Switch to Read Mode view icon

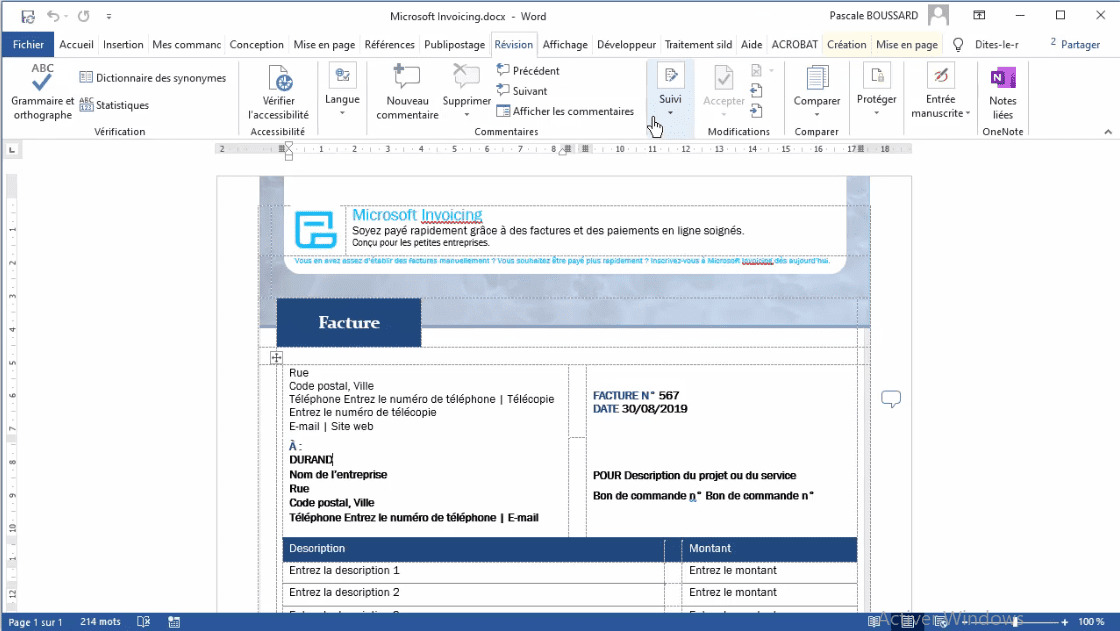pyautogui.click(x=874, y=622)
